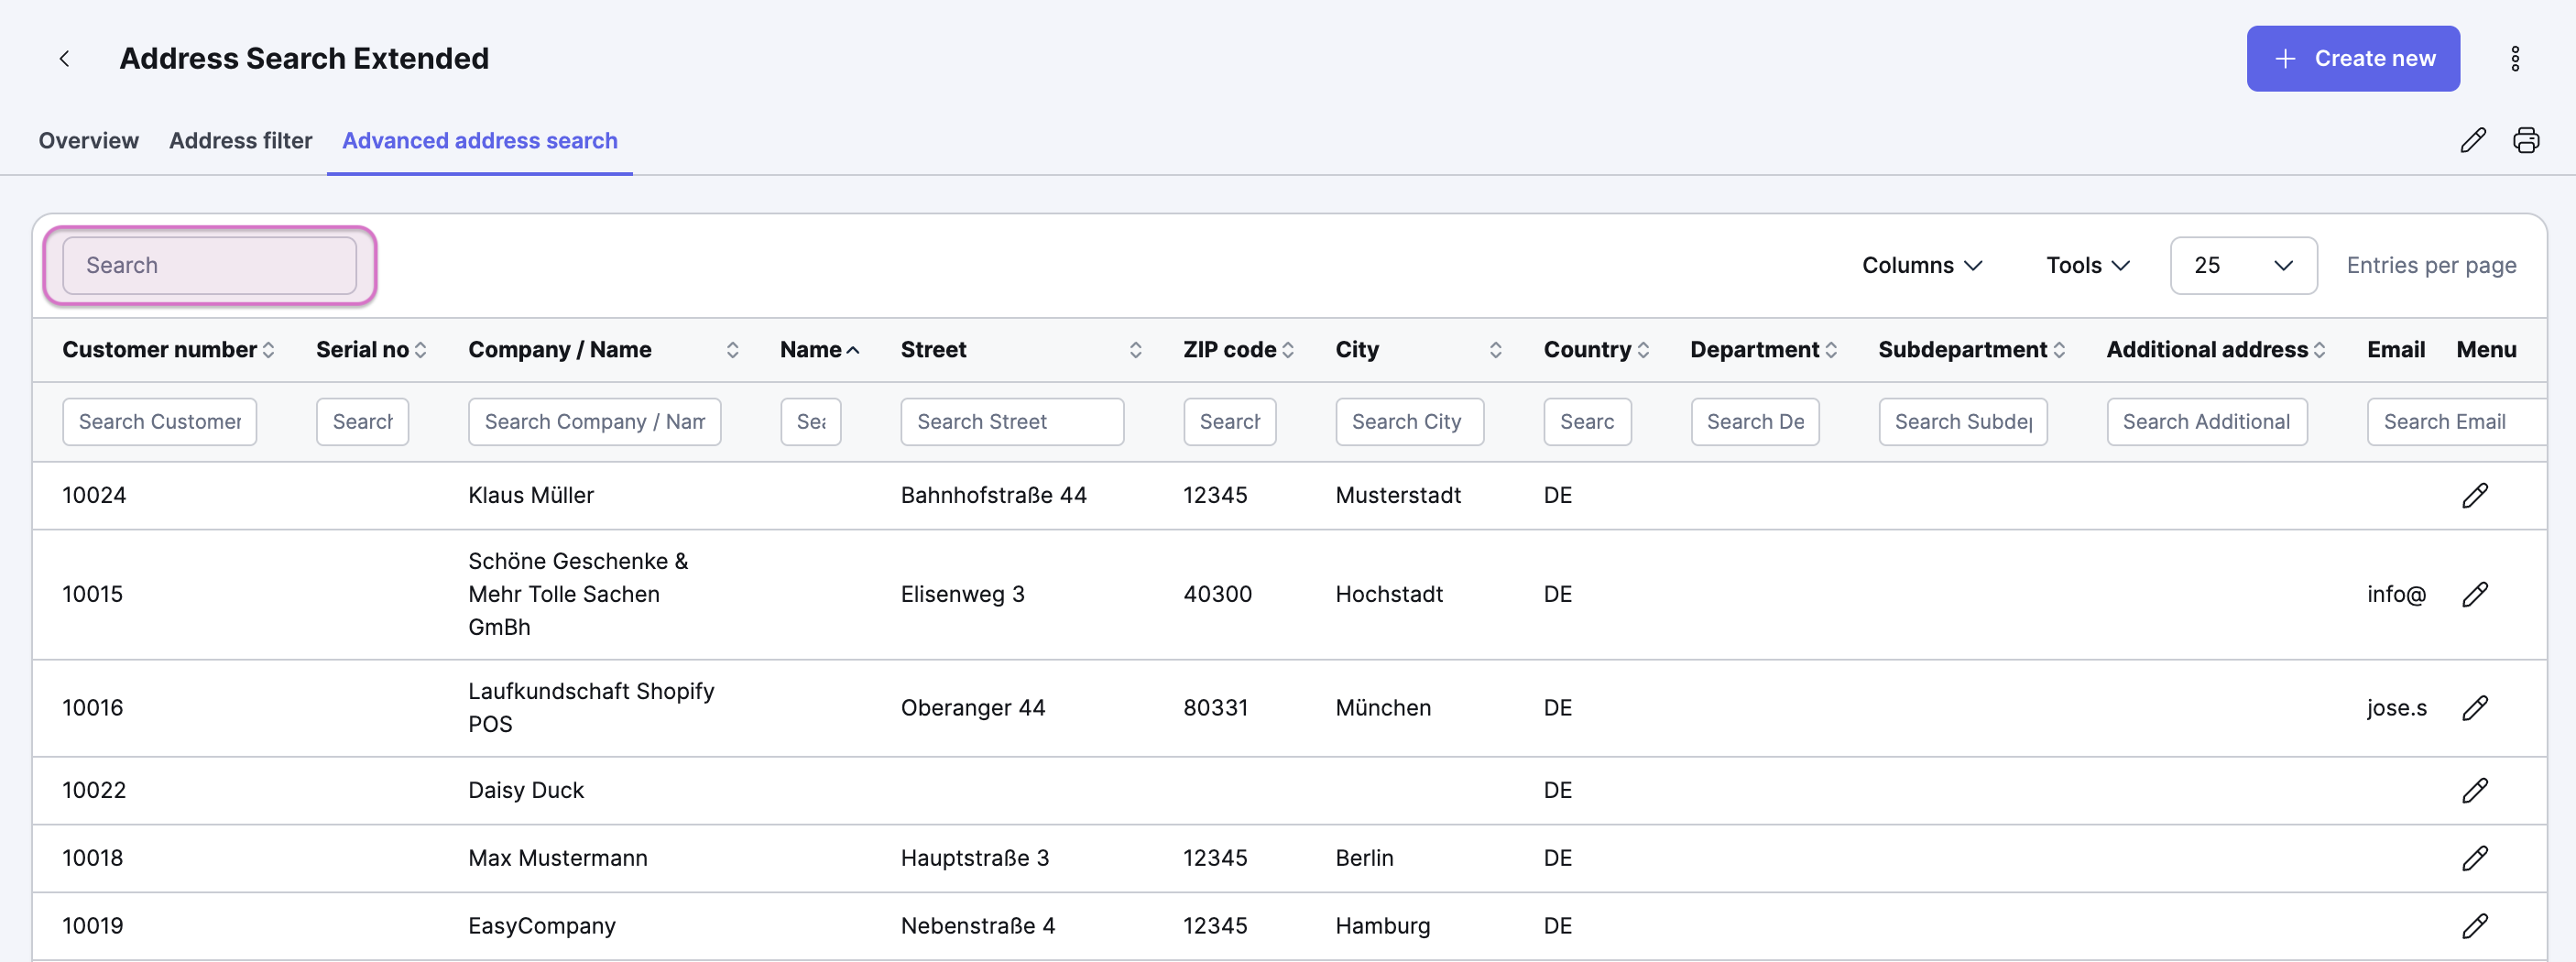Click edit pencil for EasyCompany row

coord(2474,925)
